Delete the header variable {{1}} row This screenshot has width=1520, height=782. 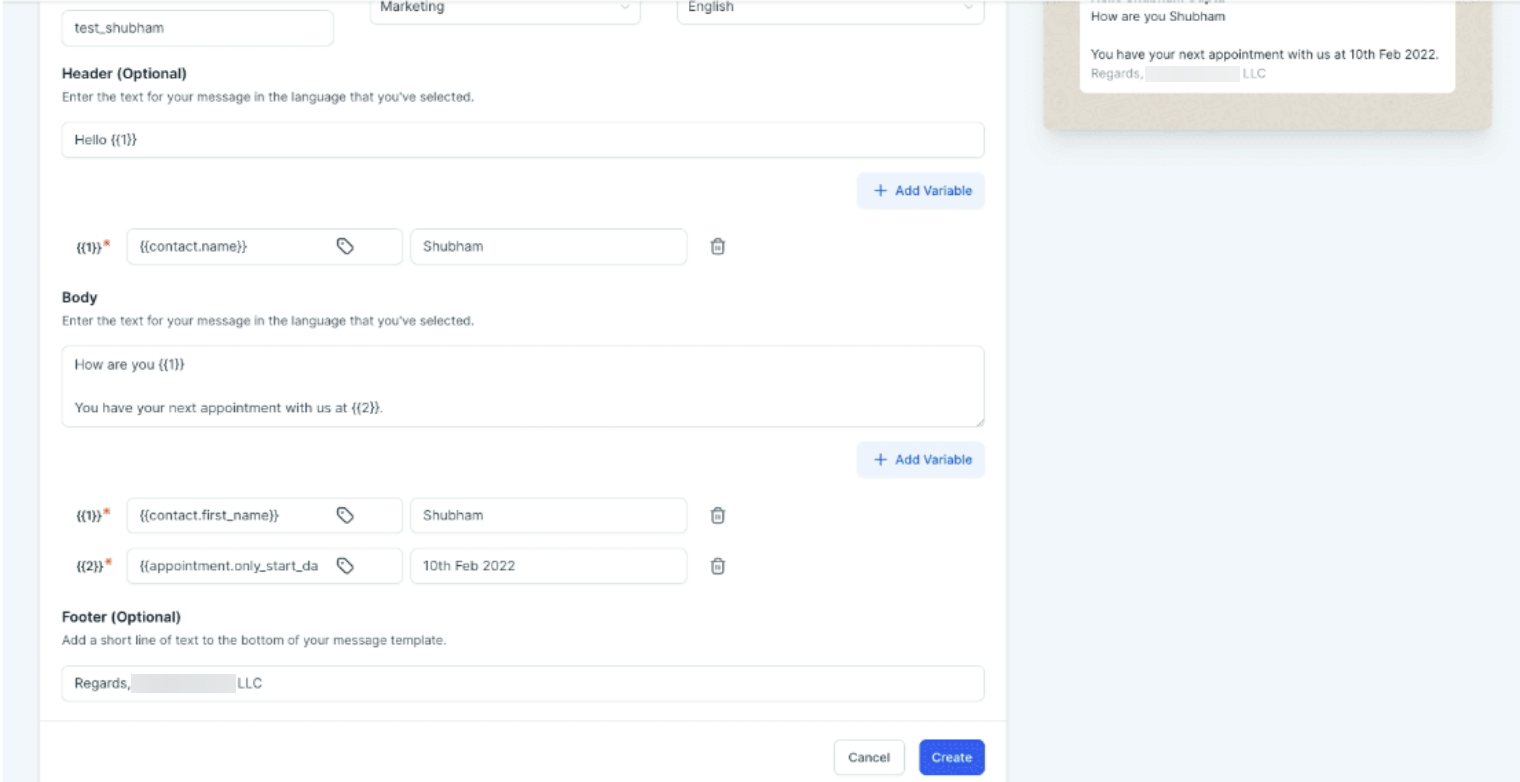717,247
